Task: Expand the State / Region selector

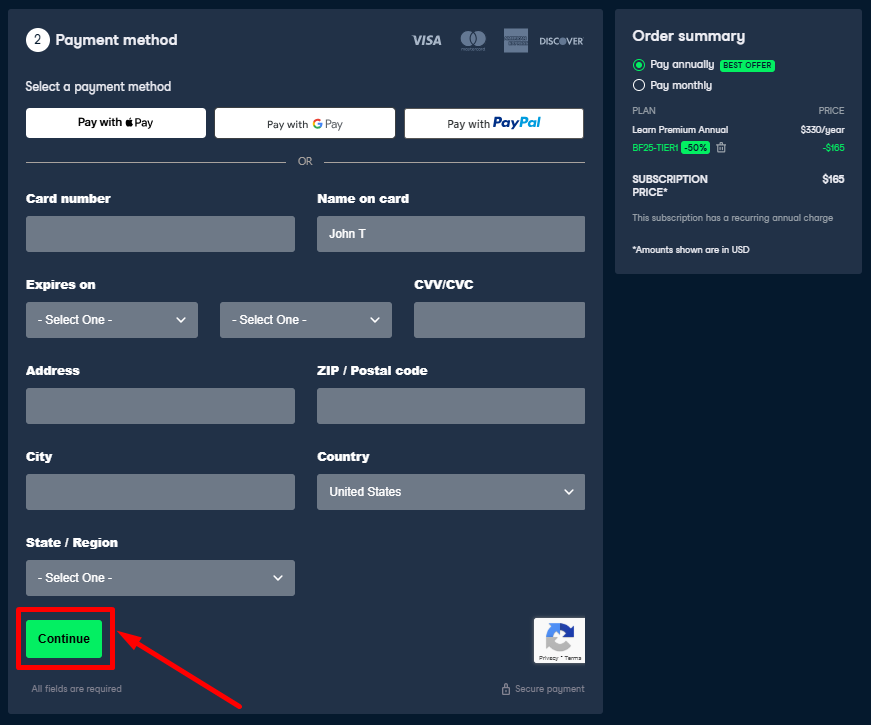Action: pyautogui.click(x=160, y=578)
